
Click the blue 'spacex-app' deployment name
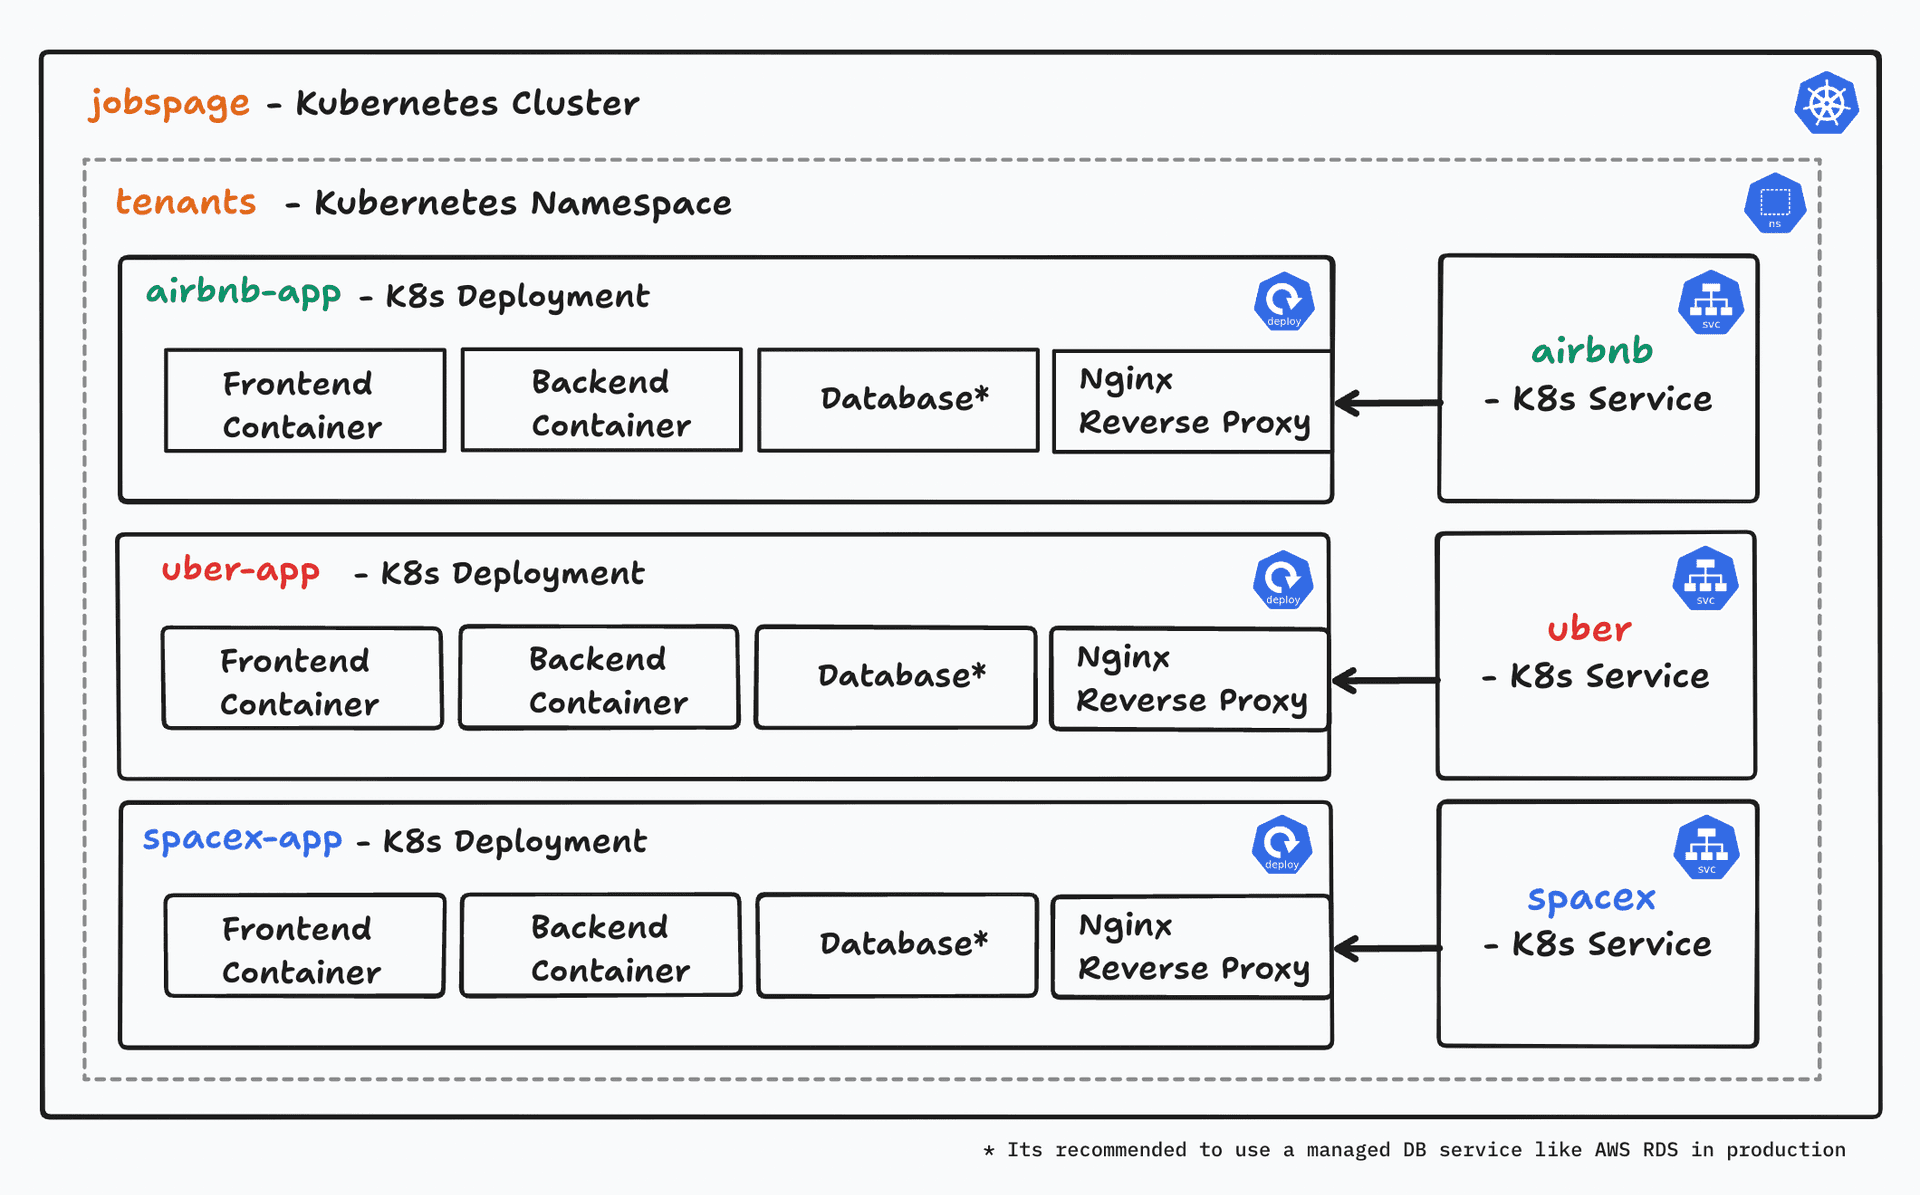[243, 840]
